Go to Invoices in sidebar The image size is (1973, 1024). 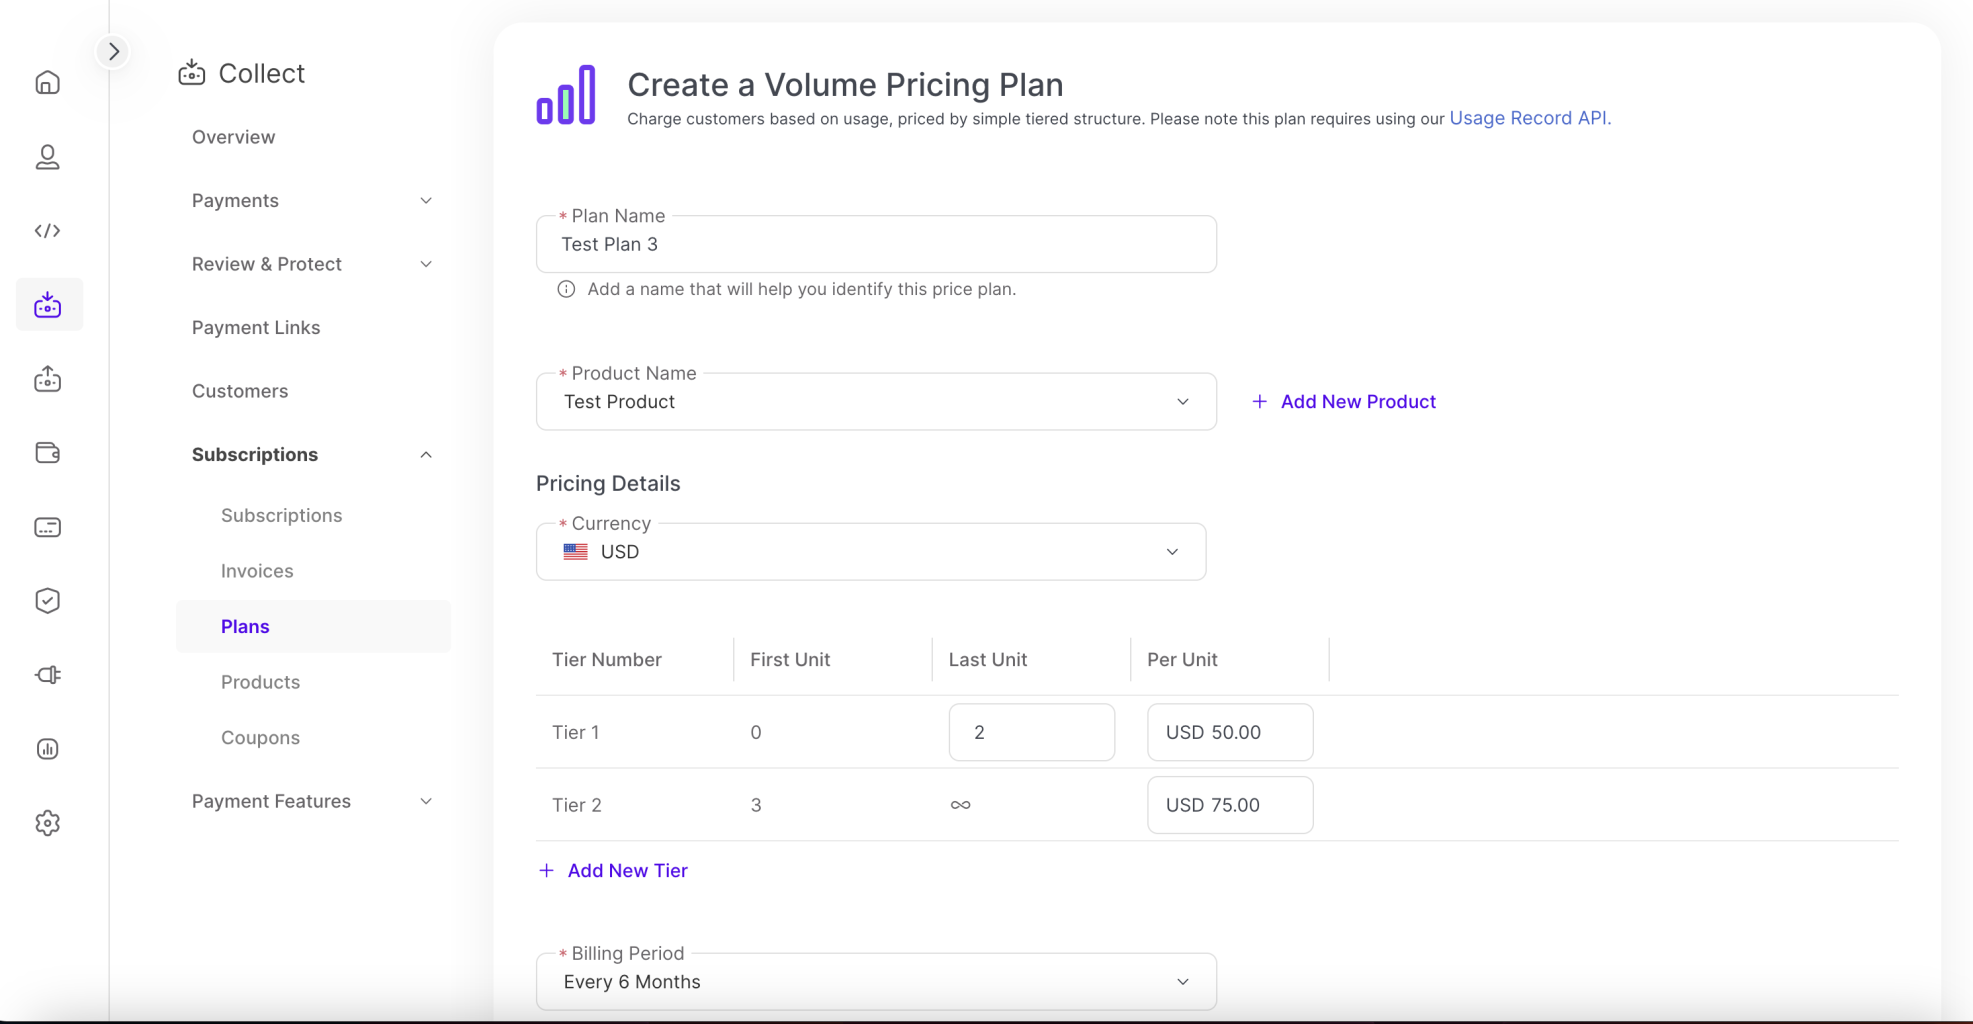[x=257, y=571]
